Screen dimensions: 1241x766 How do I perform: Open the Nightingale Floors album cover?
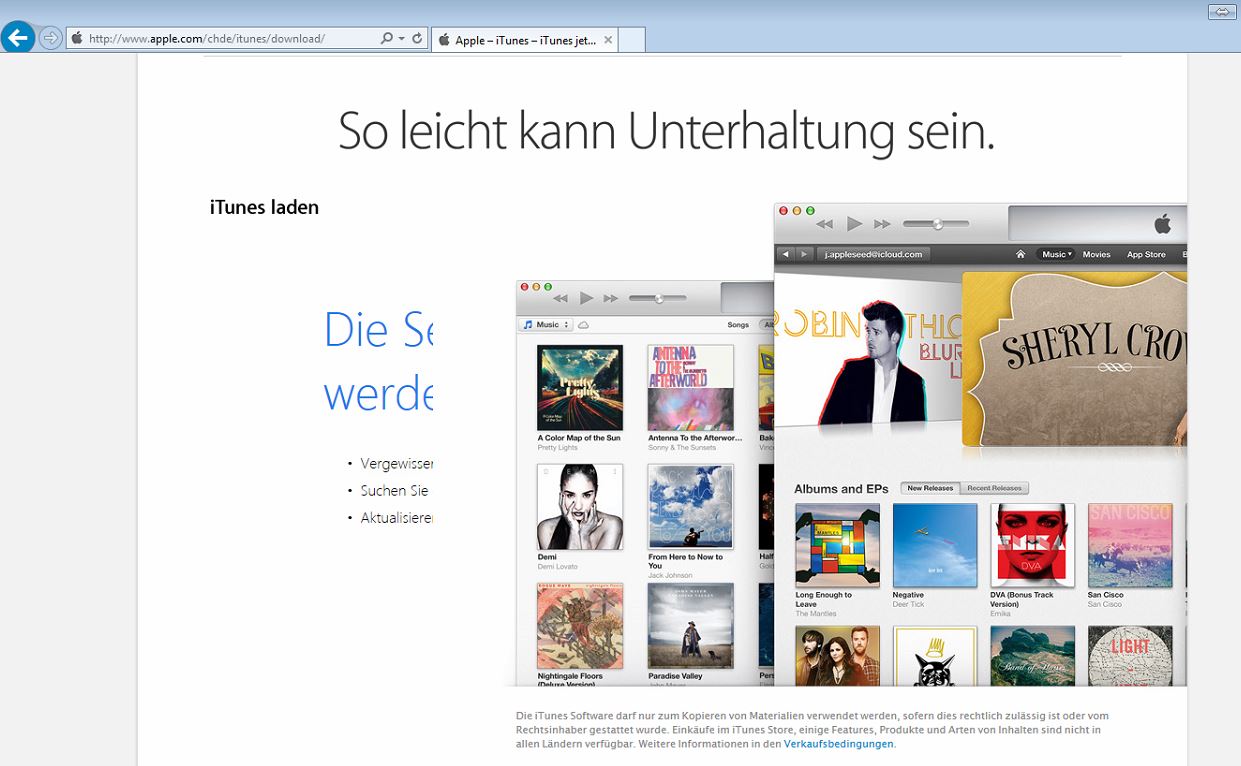point(580,626)
